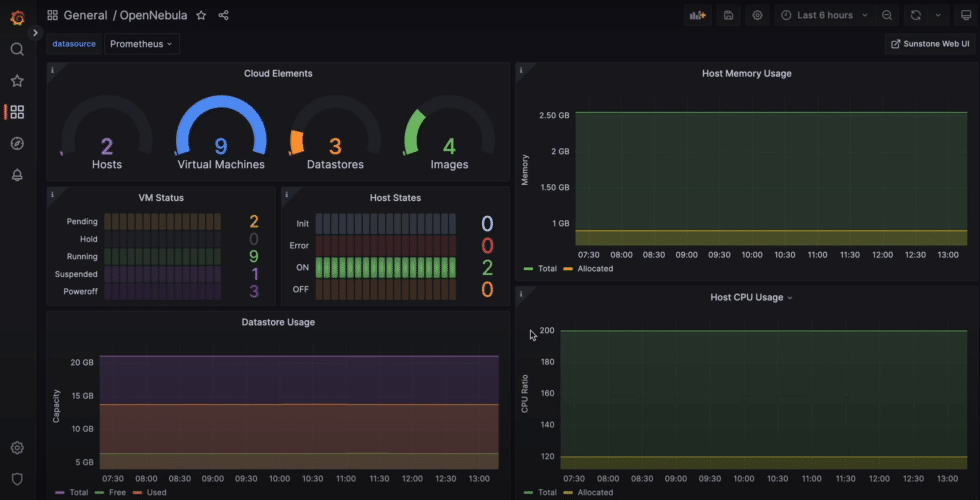The image size is (980, 500).
Task: Open the Grafana home logo
Action: click(x=18, y=17)
